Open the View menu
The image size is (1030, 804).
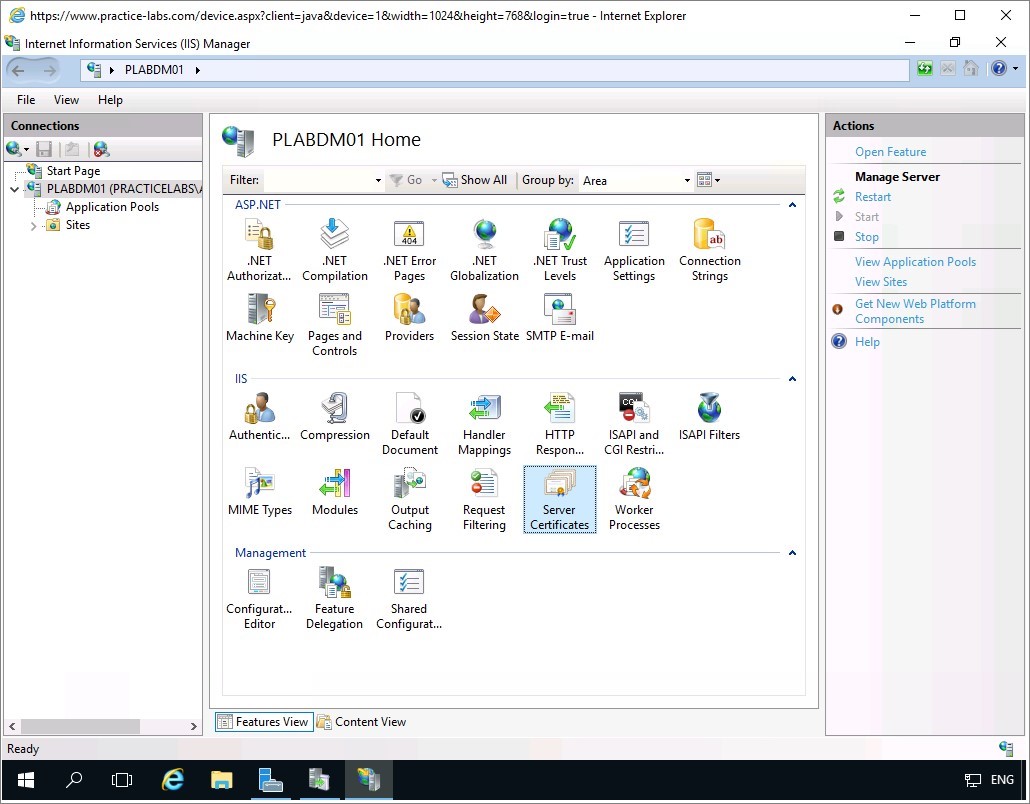coord(66,100)
